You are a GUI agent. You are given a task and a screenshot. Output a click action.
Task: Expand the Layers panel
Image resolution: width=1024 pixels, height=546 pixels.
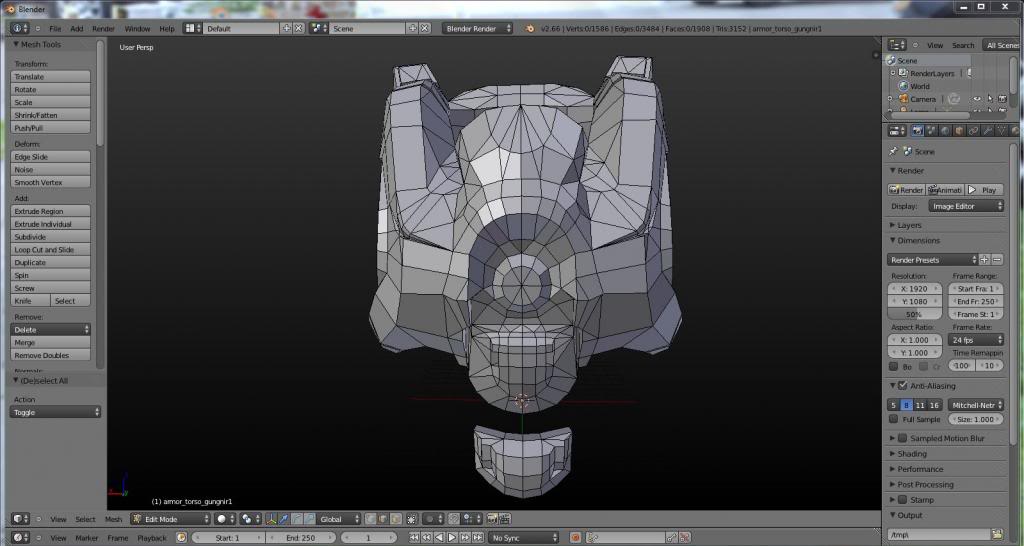tap(893, 225)
